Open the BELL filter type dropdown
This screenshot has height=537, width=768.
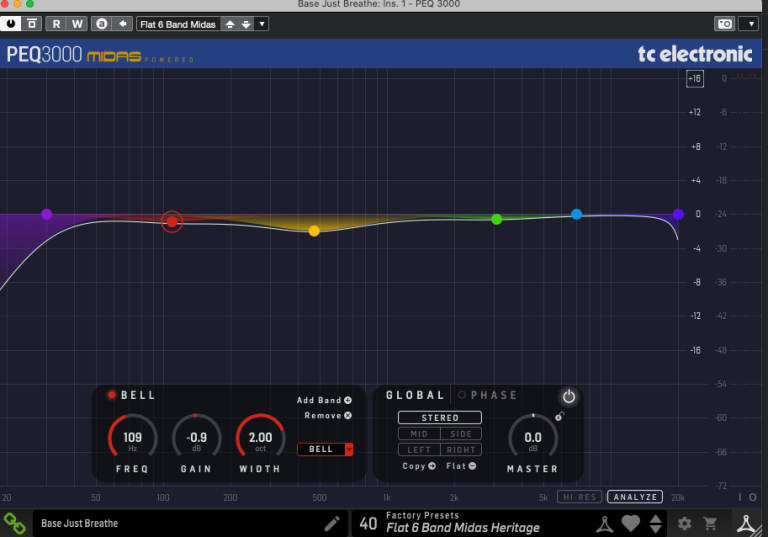pyautogui.click(x=325, y=449)
